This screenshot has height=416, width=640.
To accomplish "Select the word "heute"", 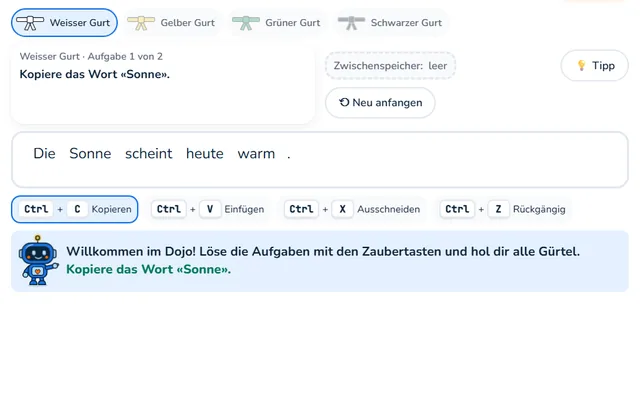I will 205,153.
